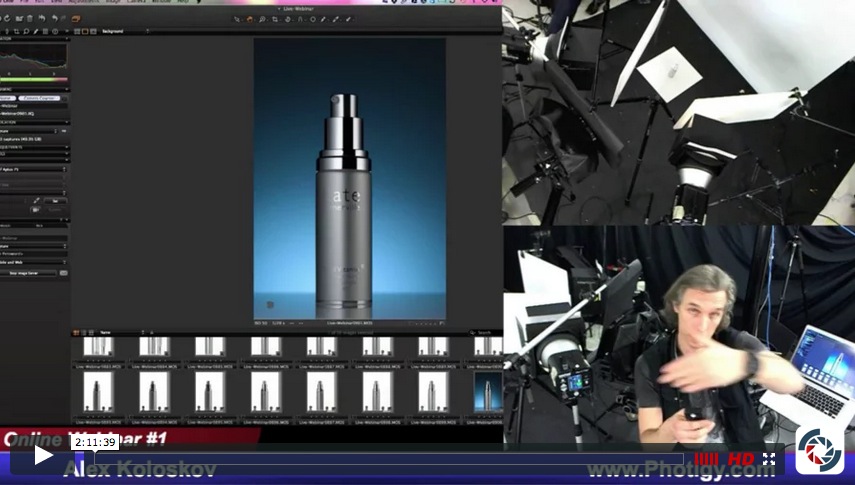This screenshot has width=855, height=485.
Task: Click the rotate arrow icon at toolbar start
Action: [7, 19]
